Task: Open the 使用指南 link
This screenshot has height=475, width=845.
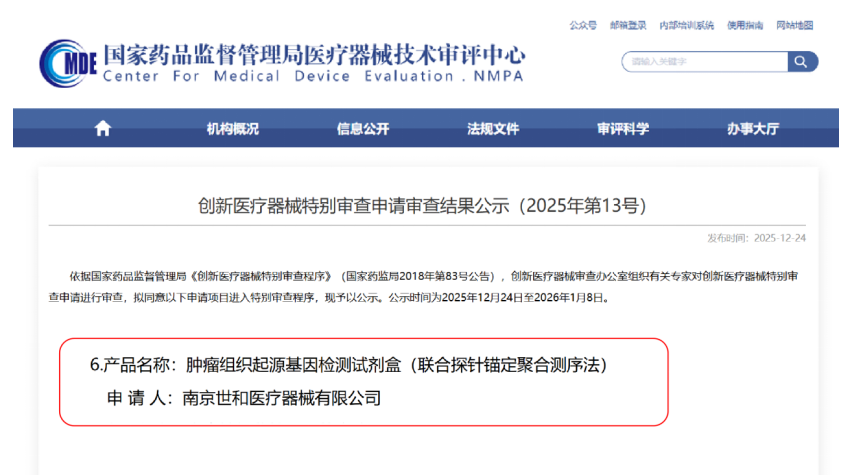Action: tap(744, 25)
